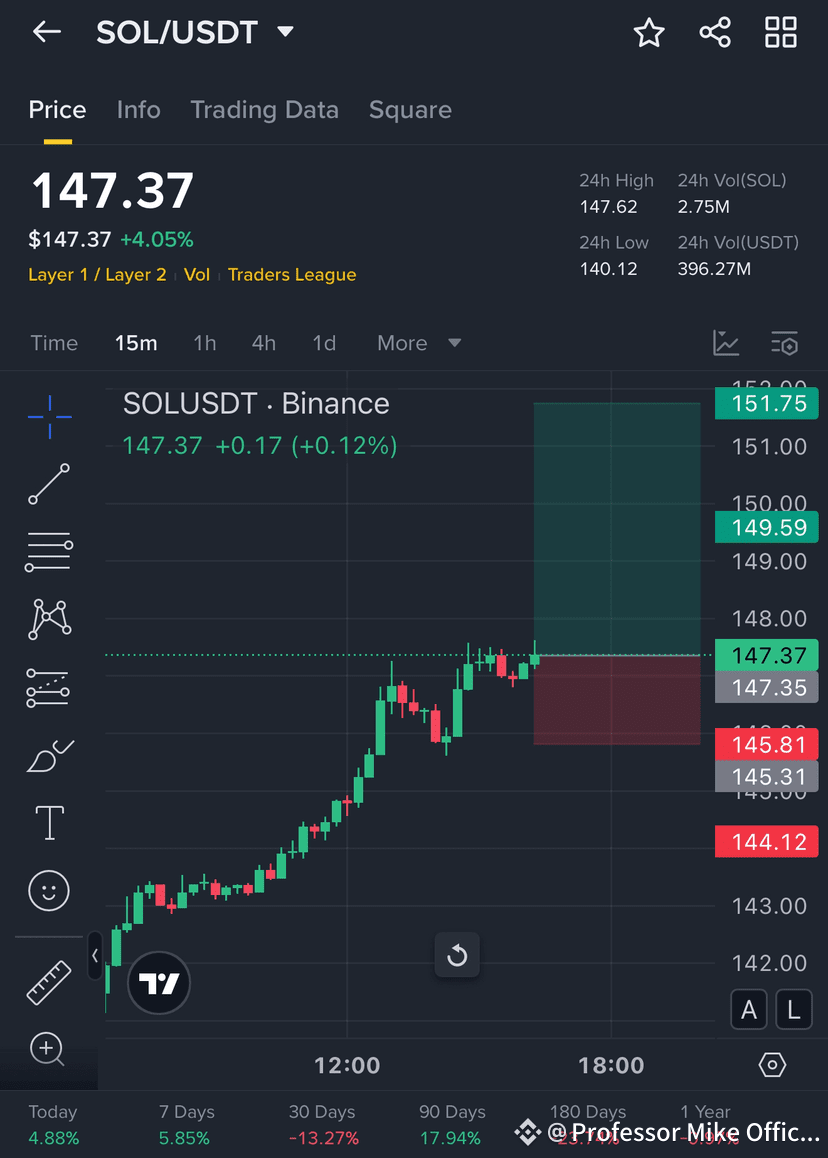This screenshot has height=1158, width=828.
Task: Open the four-square grid menu
Action: (780, 32)
